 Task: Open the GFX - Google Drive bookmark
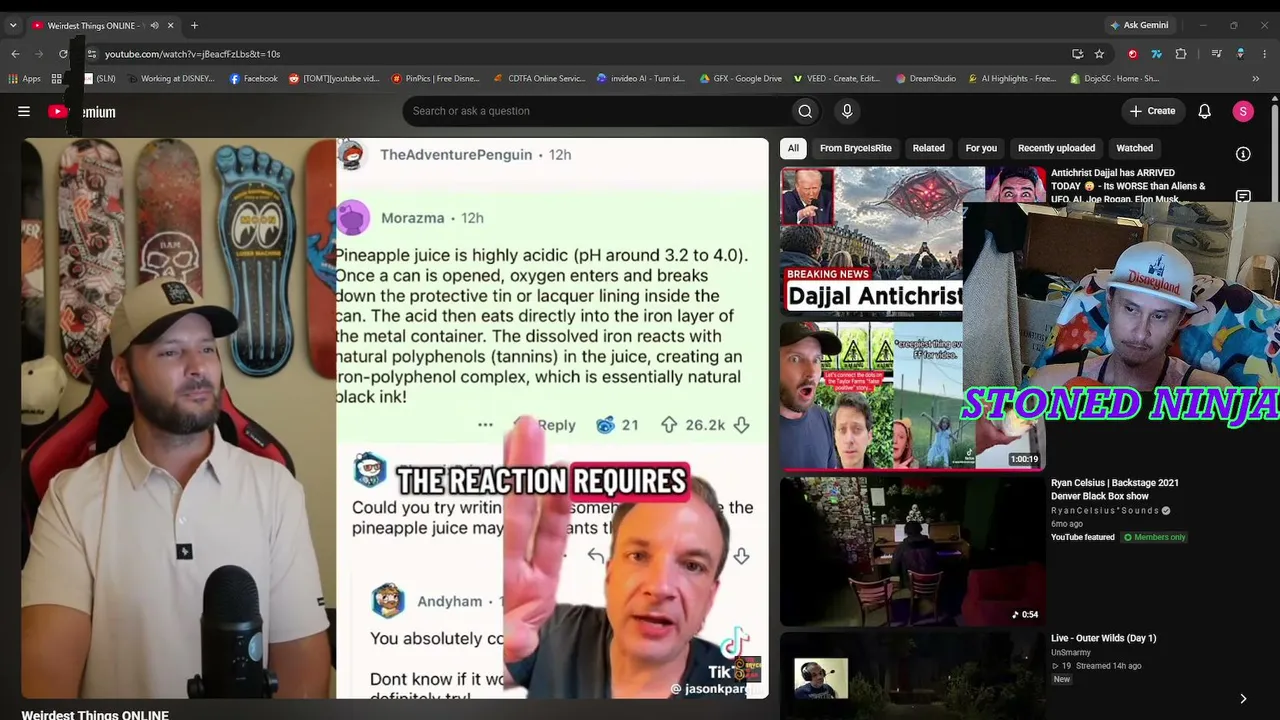741,78
